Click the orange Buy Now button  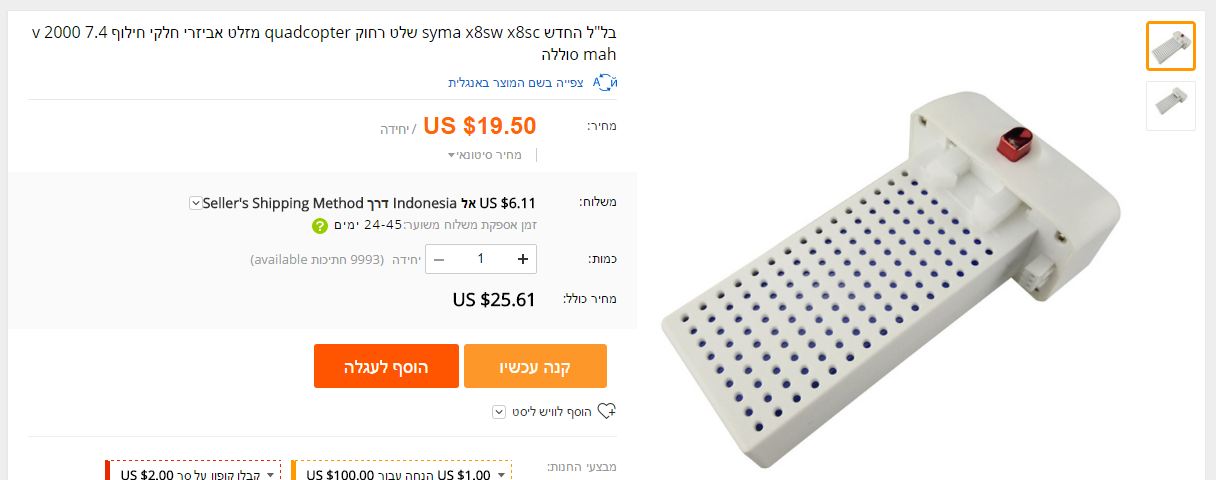point(535,366)
